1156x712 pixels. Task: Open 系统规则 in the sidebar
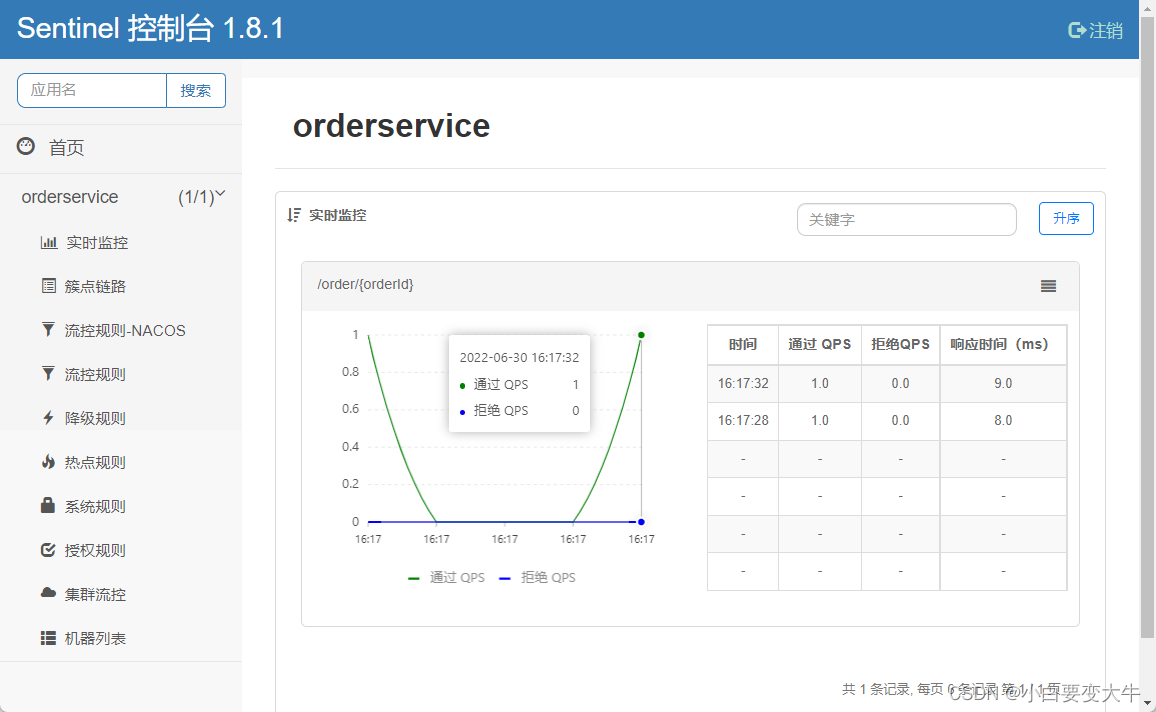click(x=95, y=506)
